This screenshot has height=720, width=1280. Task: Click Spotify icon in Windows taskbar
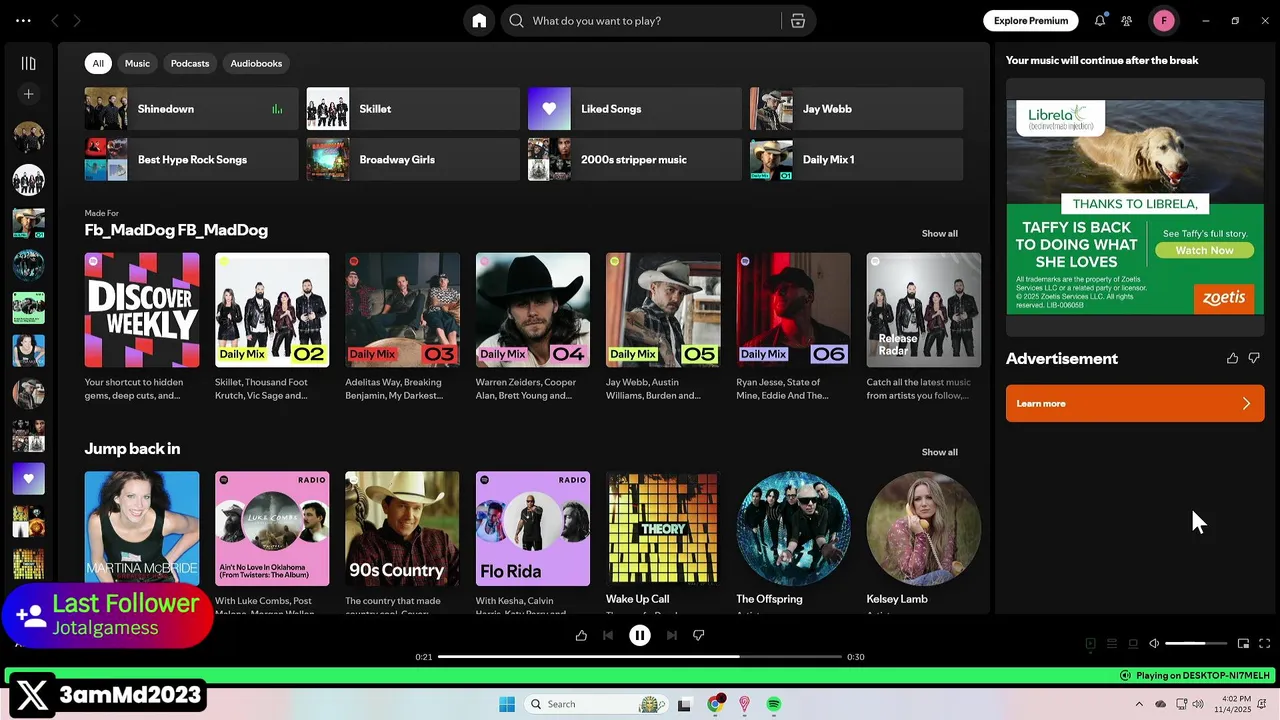(774, 704)
